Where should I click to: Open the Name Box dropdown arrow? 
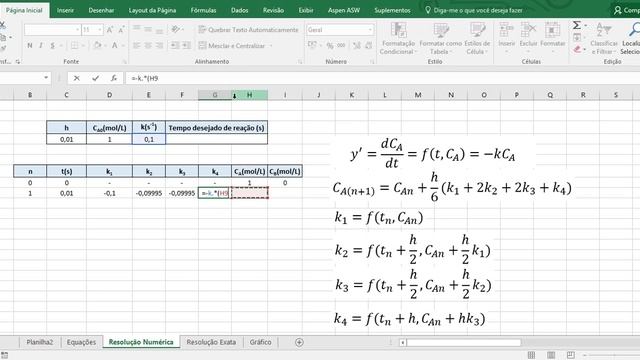point(46,78)
